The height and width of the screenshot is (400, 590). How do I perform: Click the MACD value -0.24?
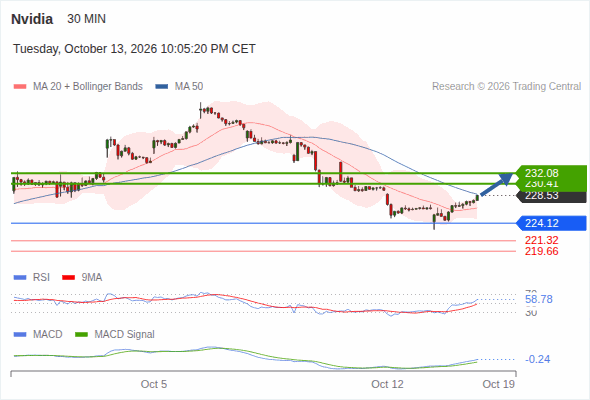click(x=538, y=359)
